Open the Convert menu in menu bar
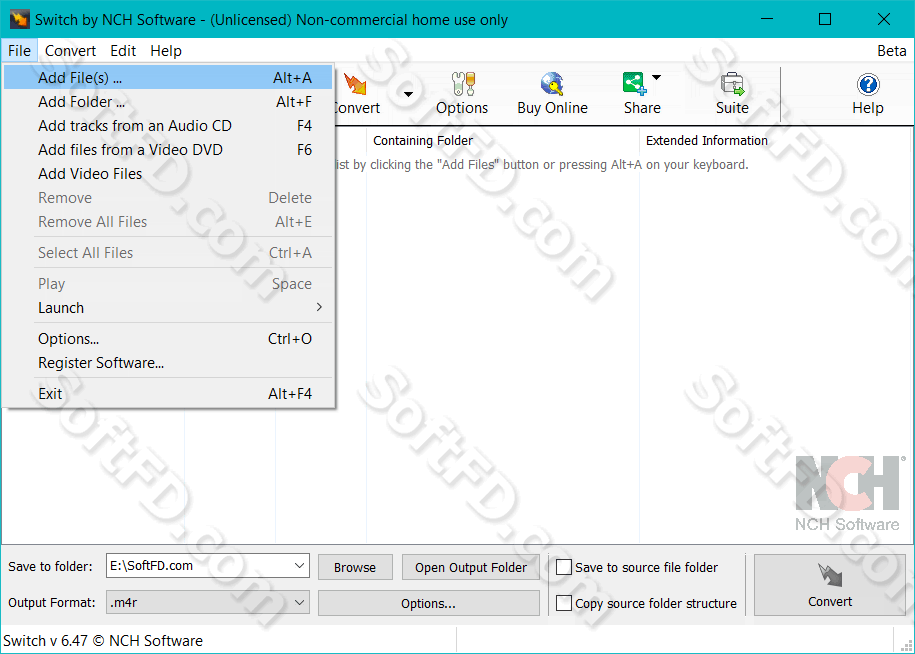915x654 pixels. 71,51
